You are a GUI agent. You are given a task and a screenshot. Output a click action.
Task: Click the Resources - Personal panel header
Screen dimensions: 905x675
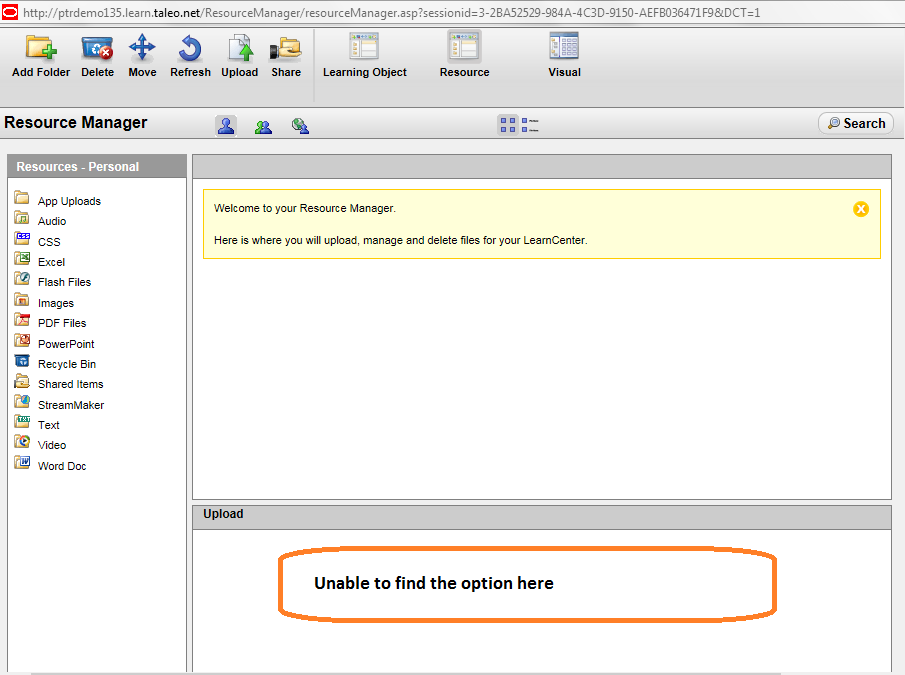click(97, 167)
